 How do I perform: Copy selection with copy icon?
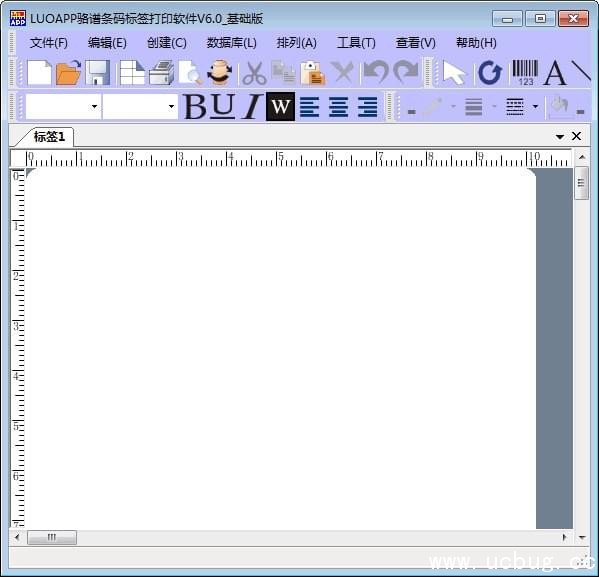point(283,73)
